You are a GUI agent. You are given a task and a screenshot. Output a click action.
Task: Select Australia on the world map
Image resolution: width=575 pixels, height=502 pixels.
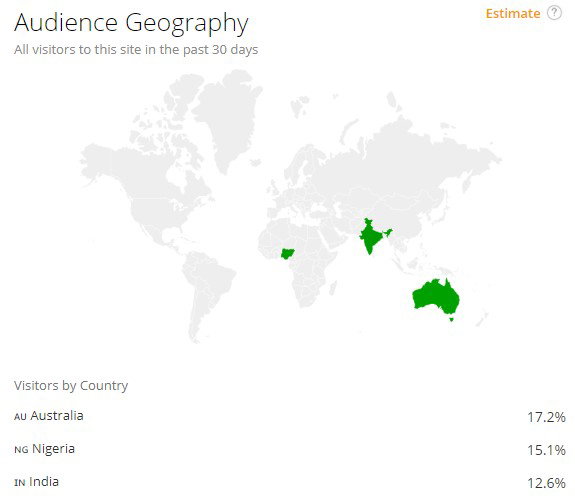pyautogui.click(x=436, y=296)
